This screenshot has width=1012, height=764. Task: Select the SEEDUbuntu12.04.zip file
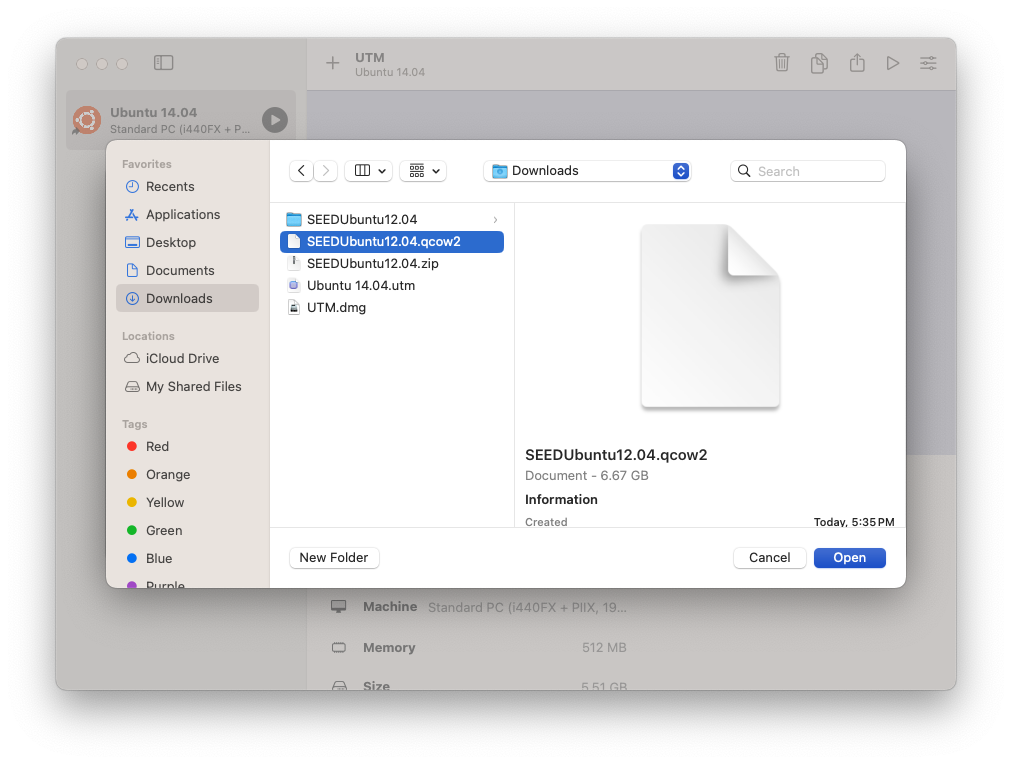tap(372, 264)
